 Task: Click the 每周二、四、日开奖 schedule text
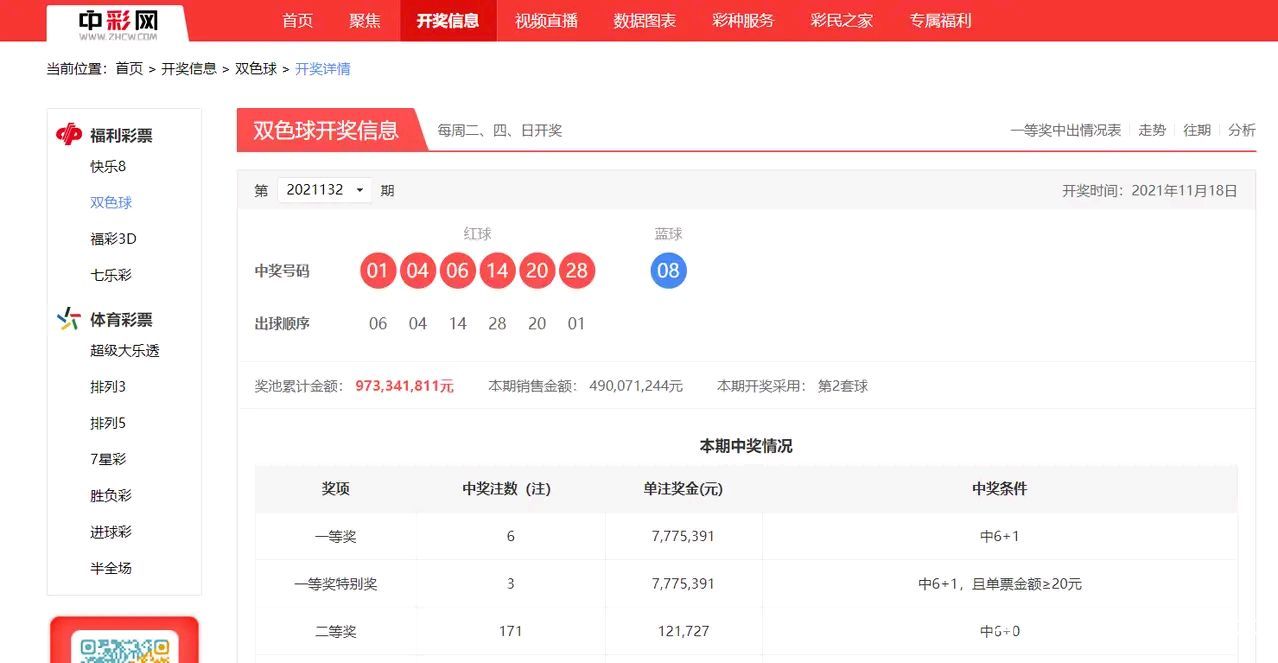[x=500, y=130]
